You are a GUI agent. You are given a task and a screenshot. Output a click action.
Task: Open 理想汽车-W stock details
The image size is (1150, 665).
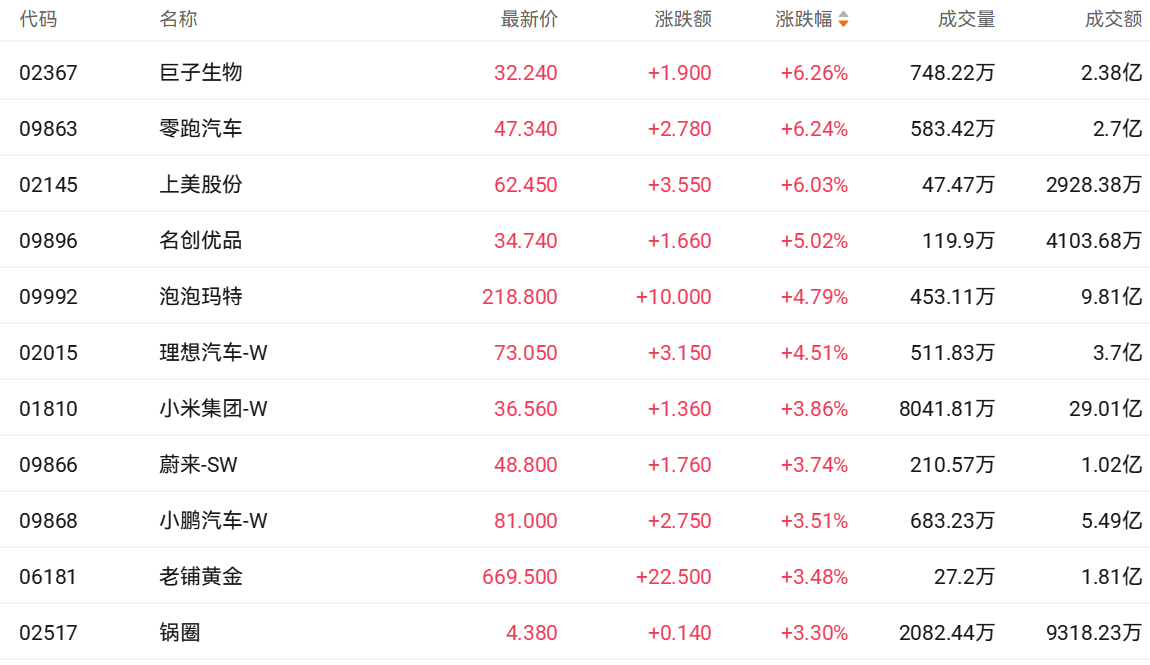click(x=214, y=353)
